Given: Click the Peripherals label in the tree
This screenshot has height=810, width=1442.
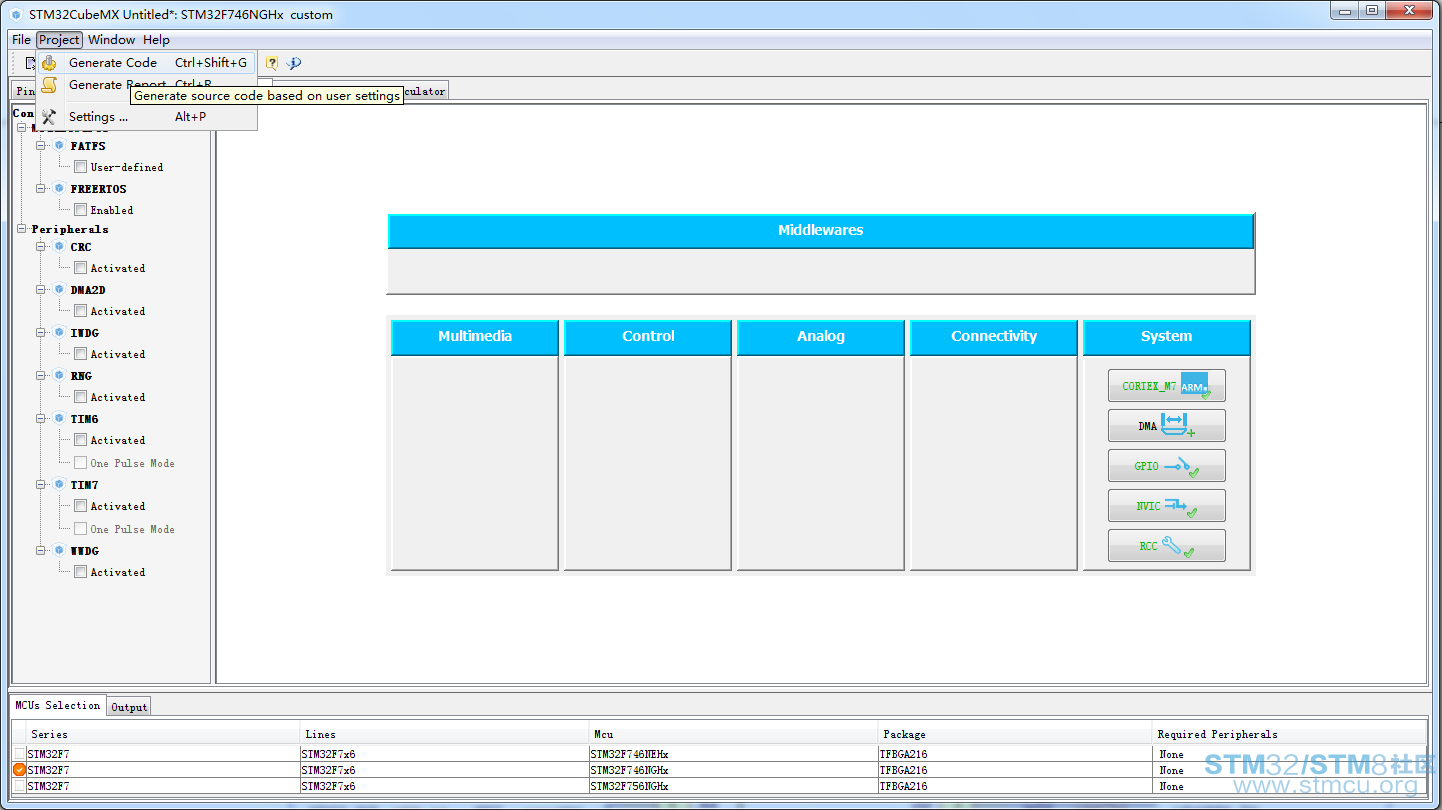Looking at the screenshot, I should [x=70, y=229].
